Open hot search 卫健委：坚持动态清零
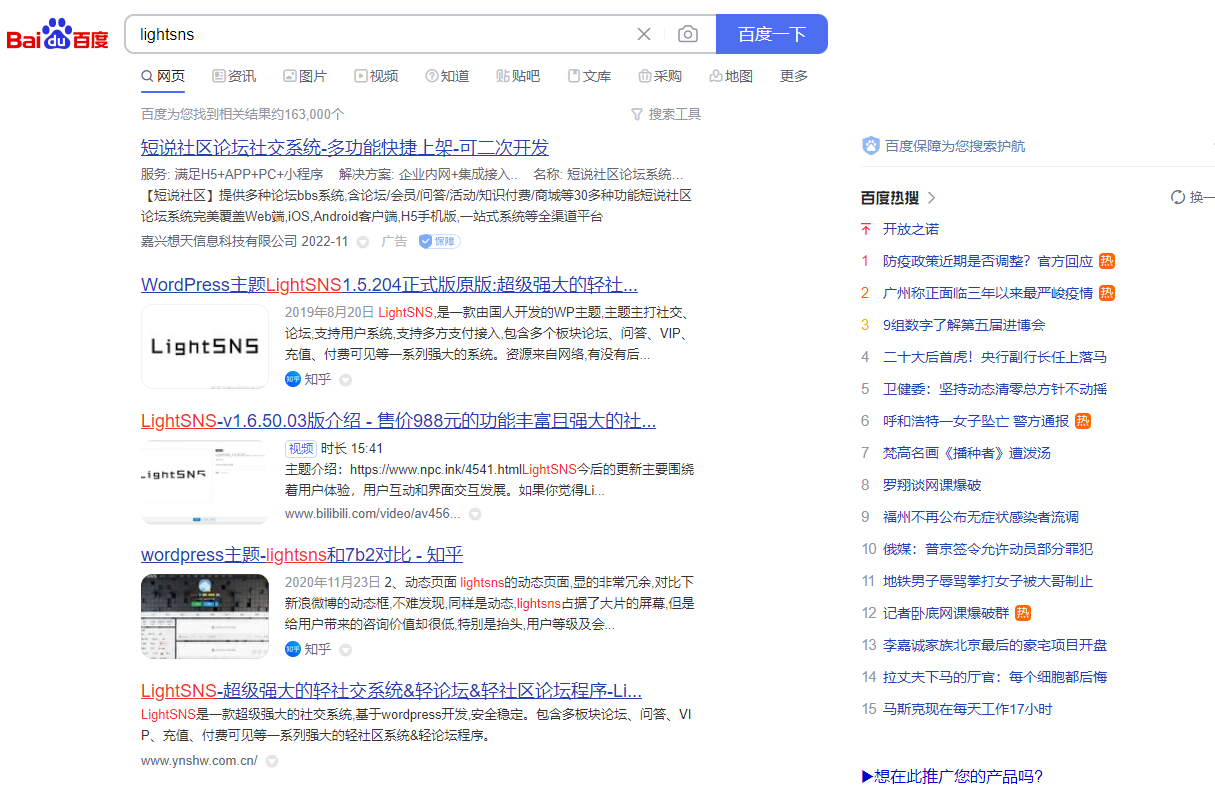 (x=995, y=389)
